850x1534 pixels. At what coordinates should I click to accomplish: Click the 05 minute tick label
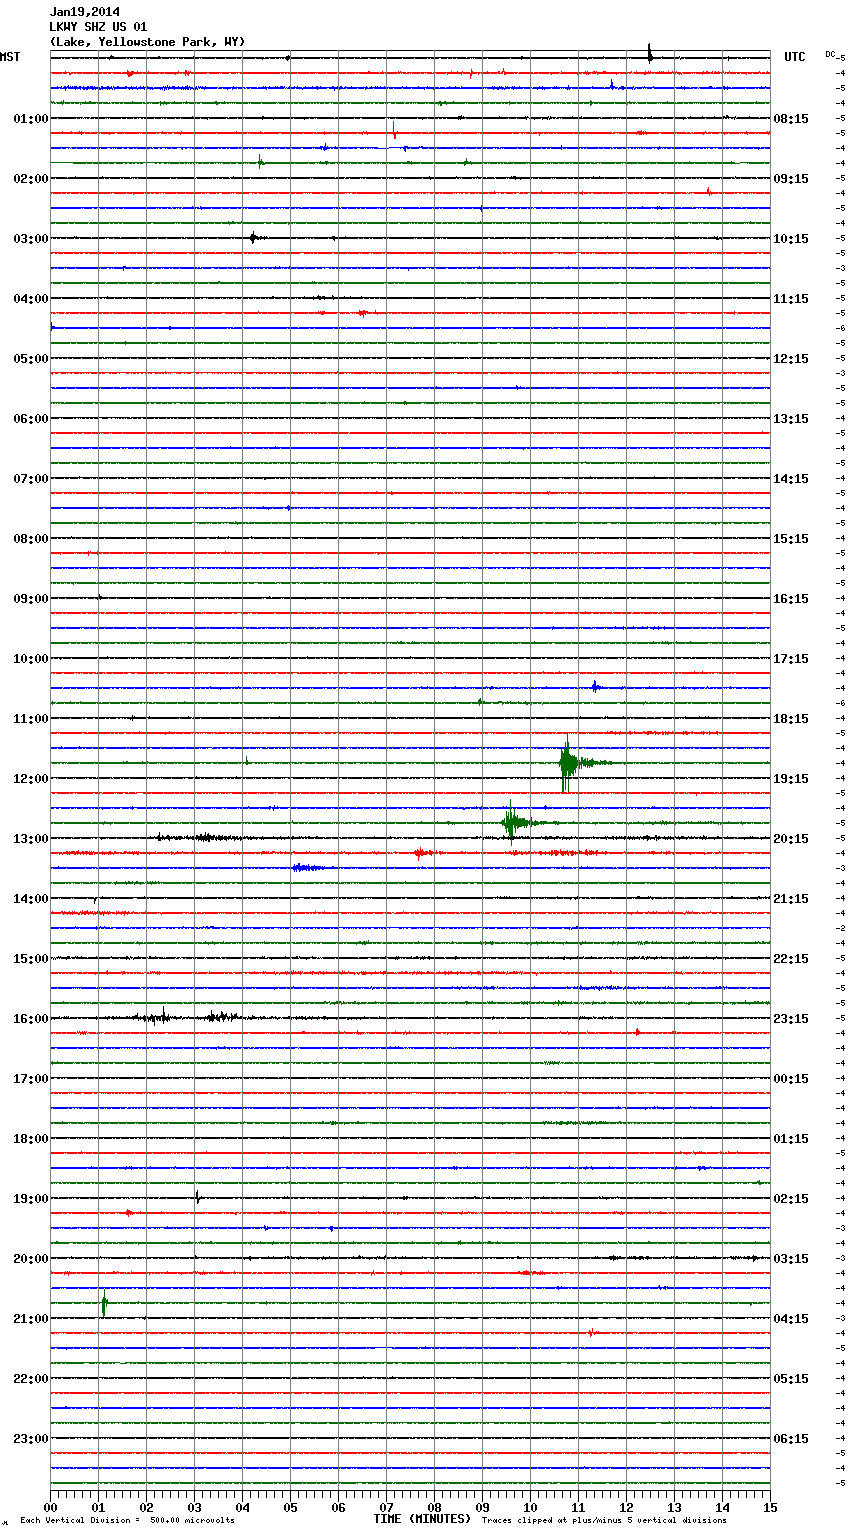click(290, 1508)
